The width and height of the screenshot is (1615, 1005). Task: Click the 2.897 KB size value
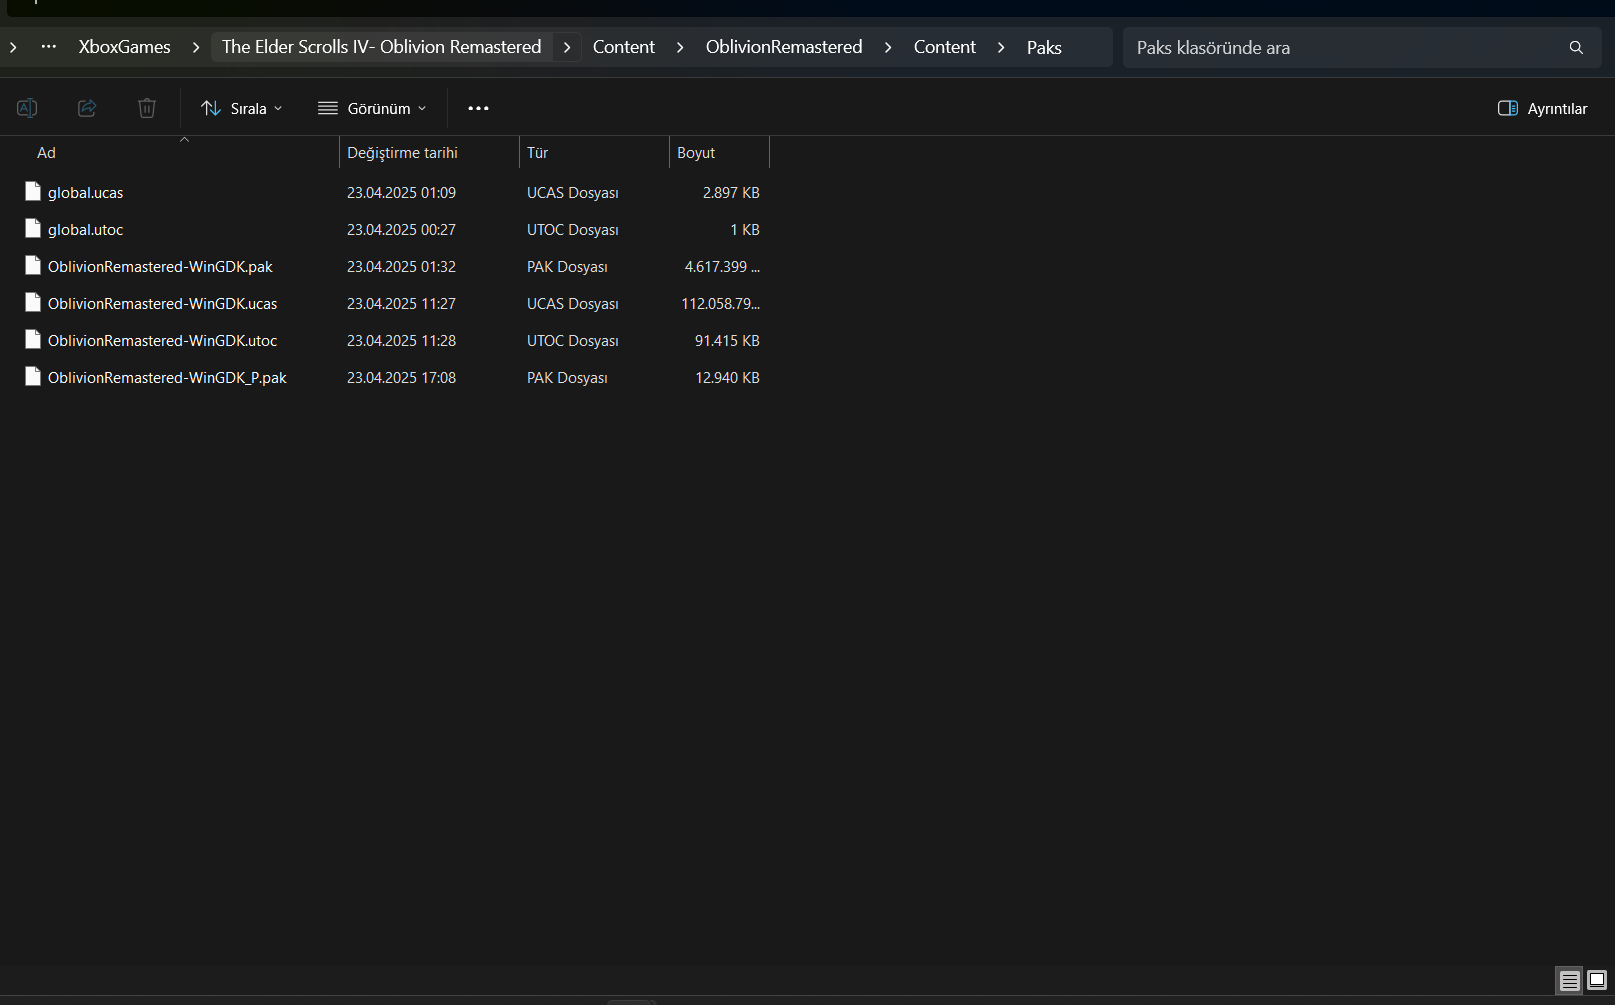(731, 193)
